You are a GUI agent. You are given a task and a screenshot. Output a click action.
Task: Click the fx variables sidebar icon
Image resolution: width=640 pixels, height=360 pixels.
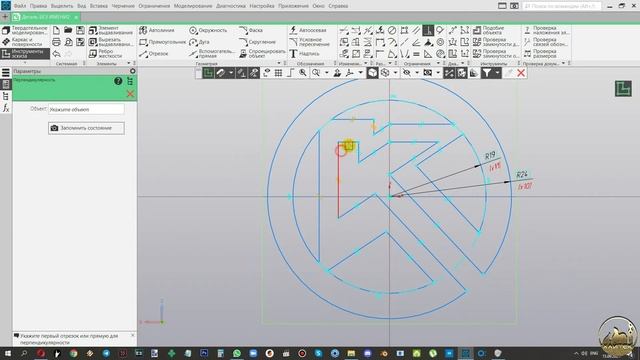tap(6, 108)
